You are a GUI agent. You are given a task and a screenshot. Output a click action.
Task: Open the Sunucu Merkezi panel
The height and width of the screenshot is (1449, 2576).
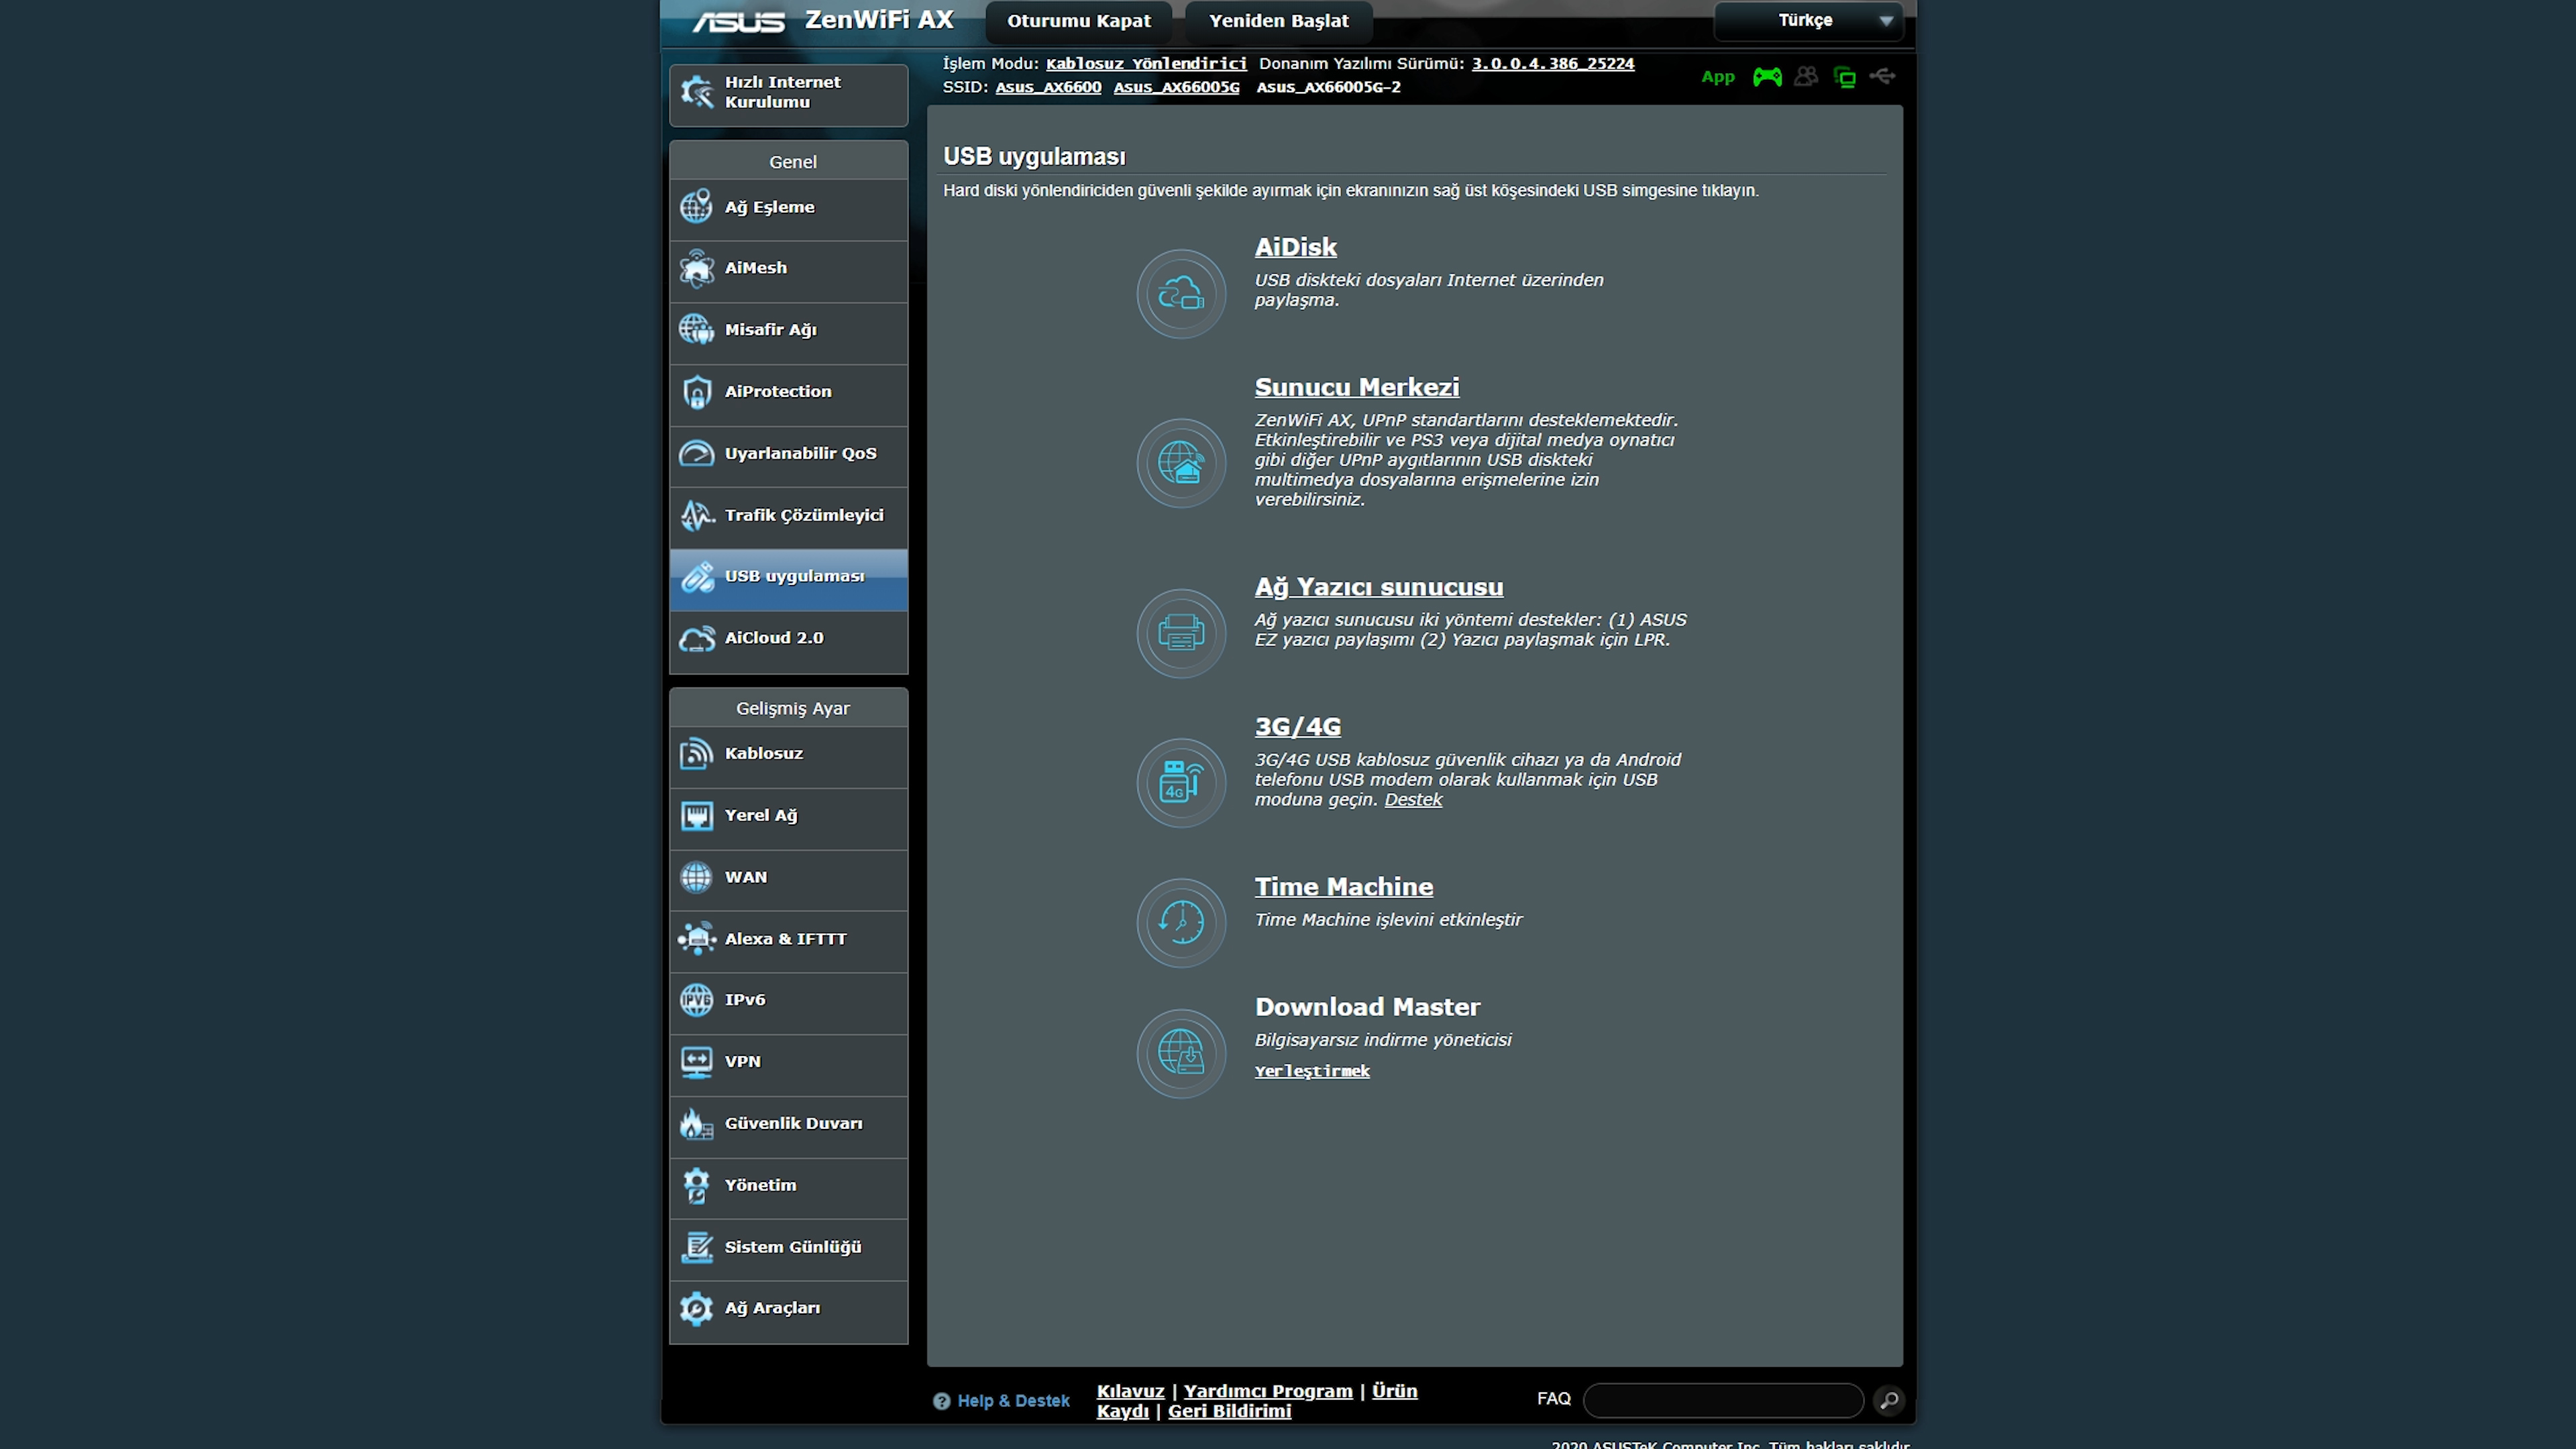(x=1355, y=386)
